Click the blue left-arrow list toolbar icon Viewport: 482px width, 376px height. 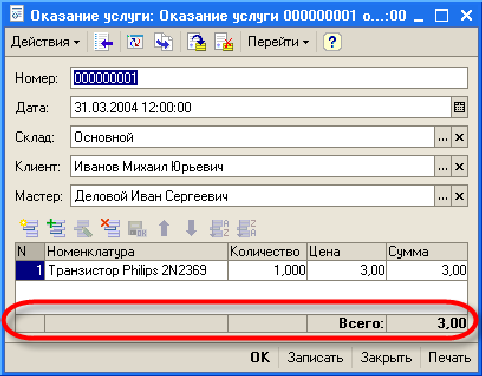point(103,42)
